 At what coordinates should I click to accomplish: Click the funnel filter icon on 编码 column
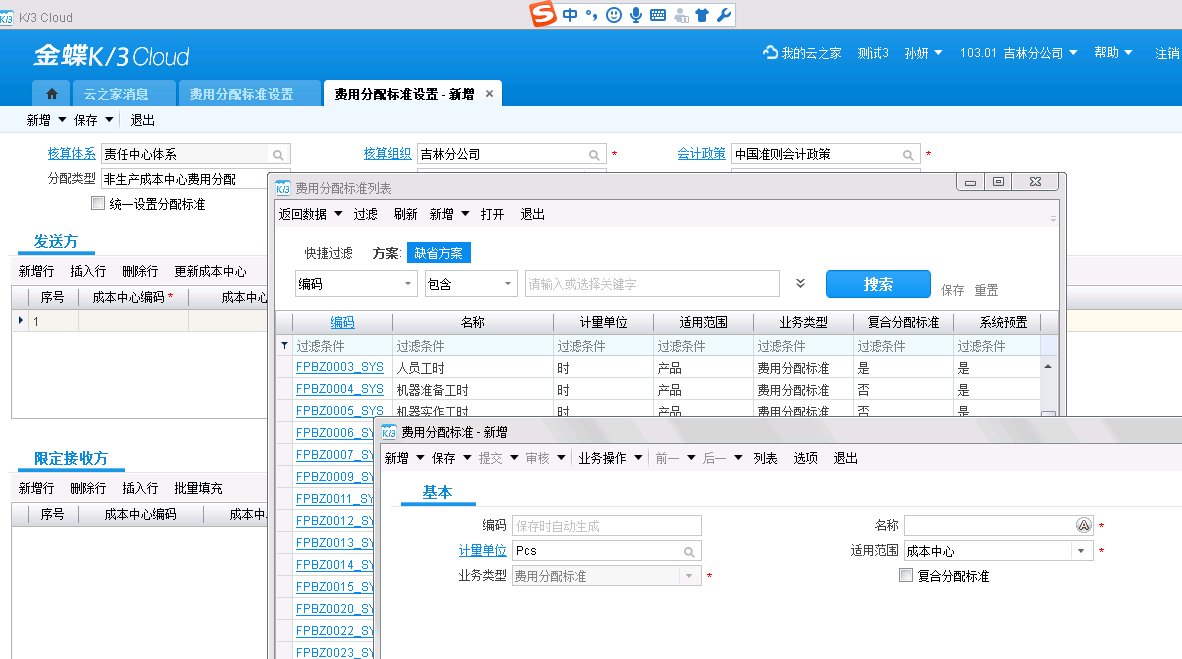[285, 345]
